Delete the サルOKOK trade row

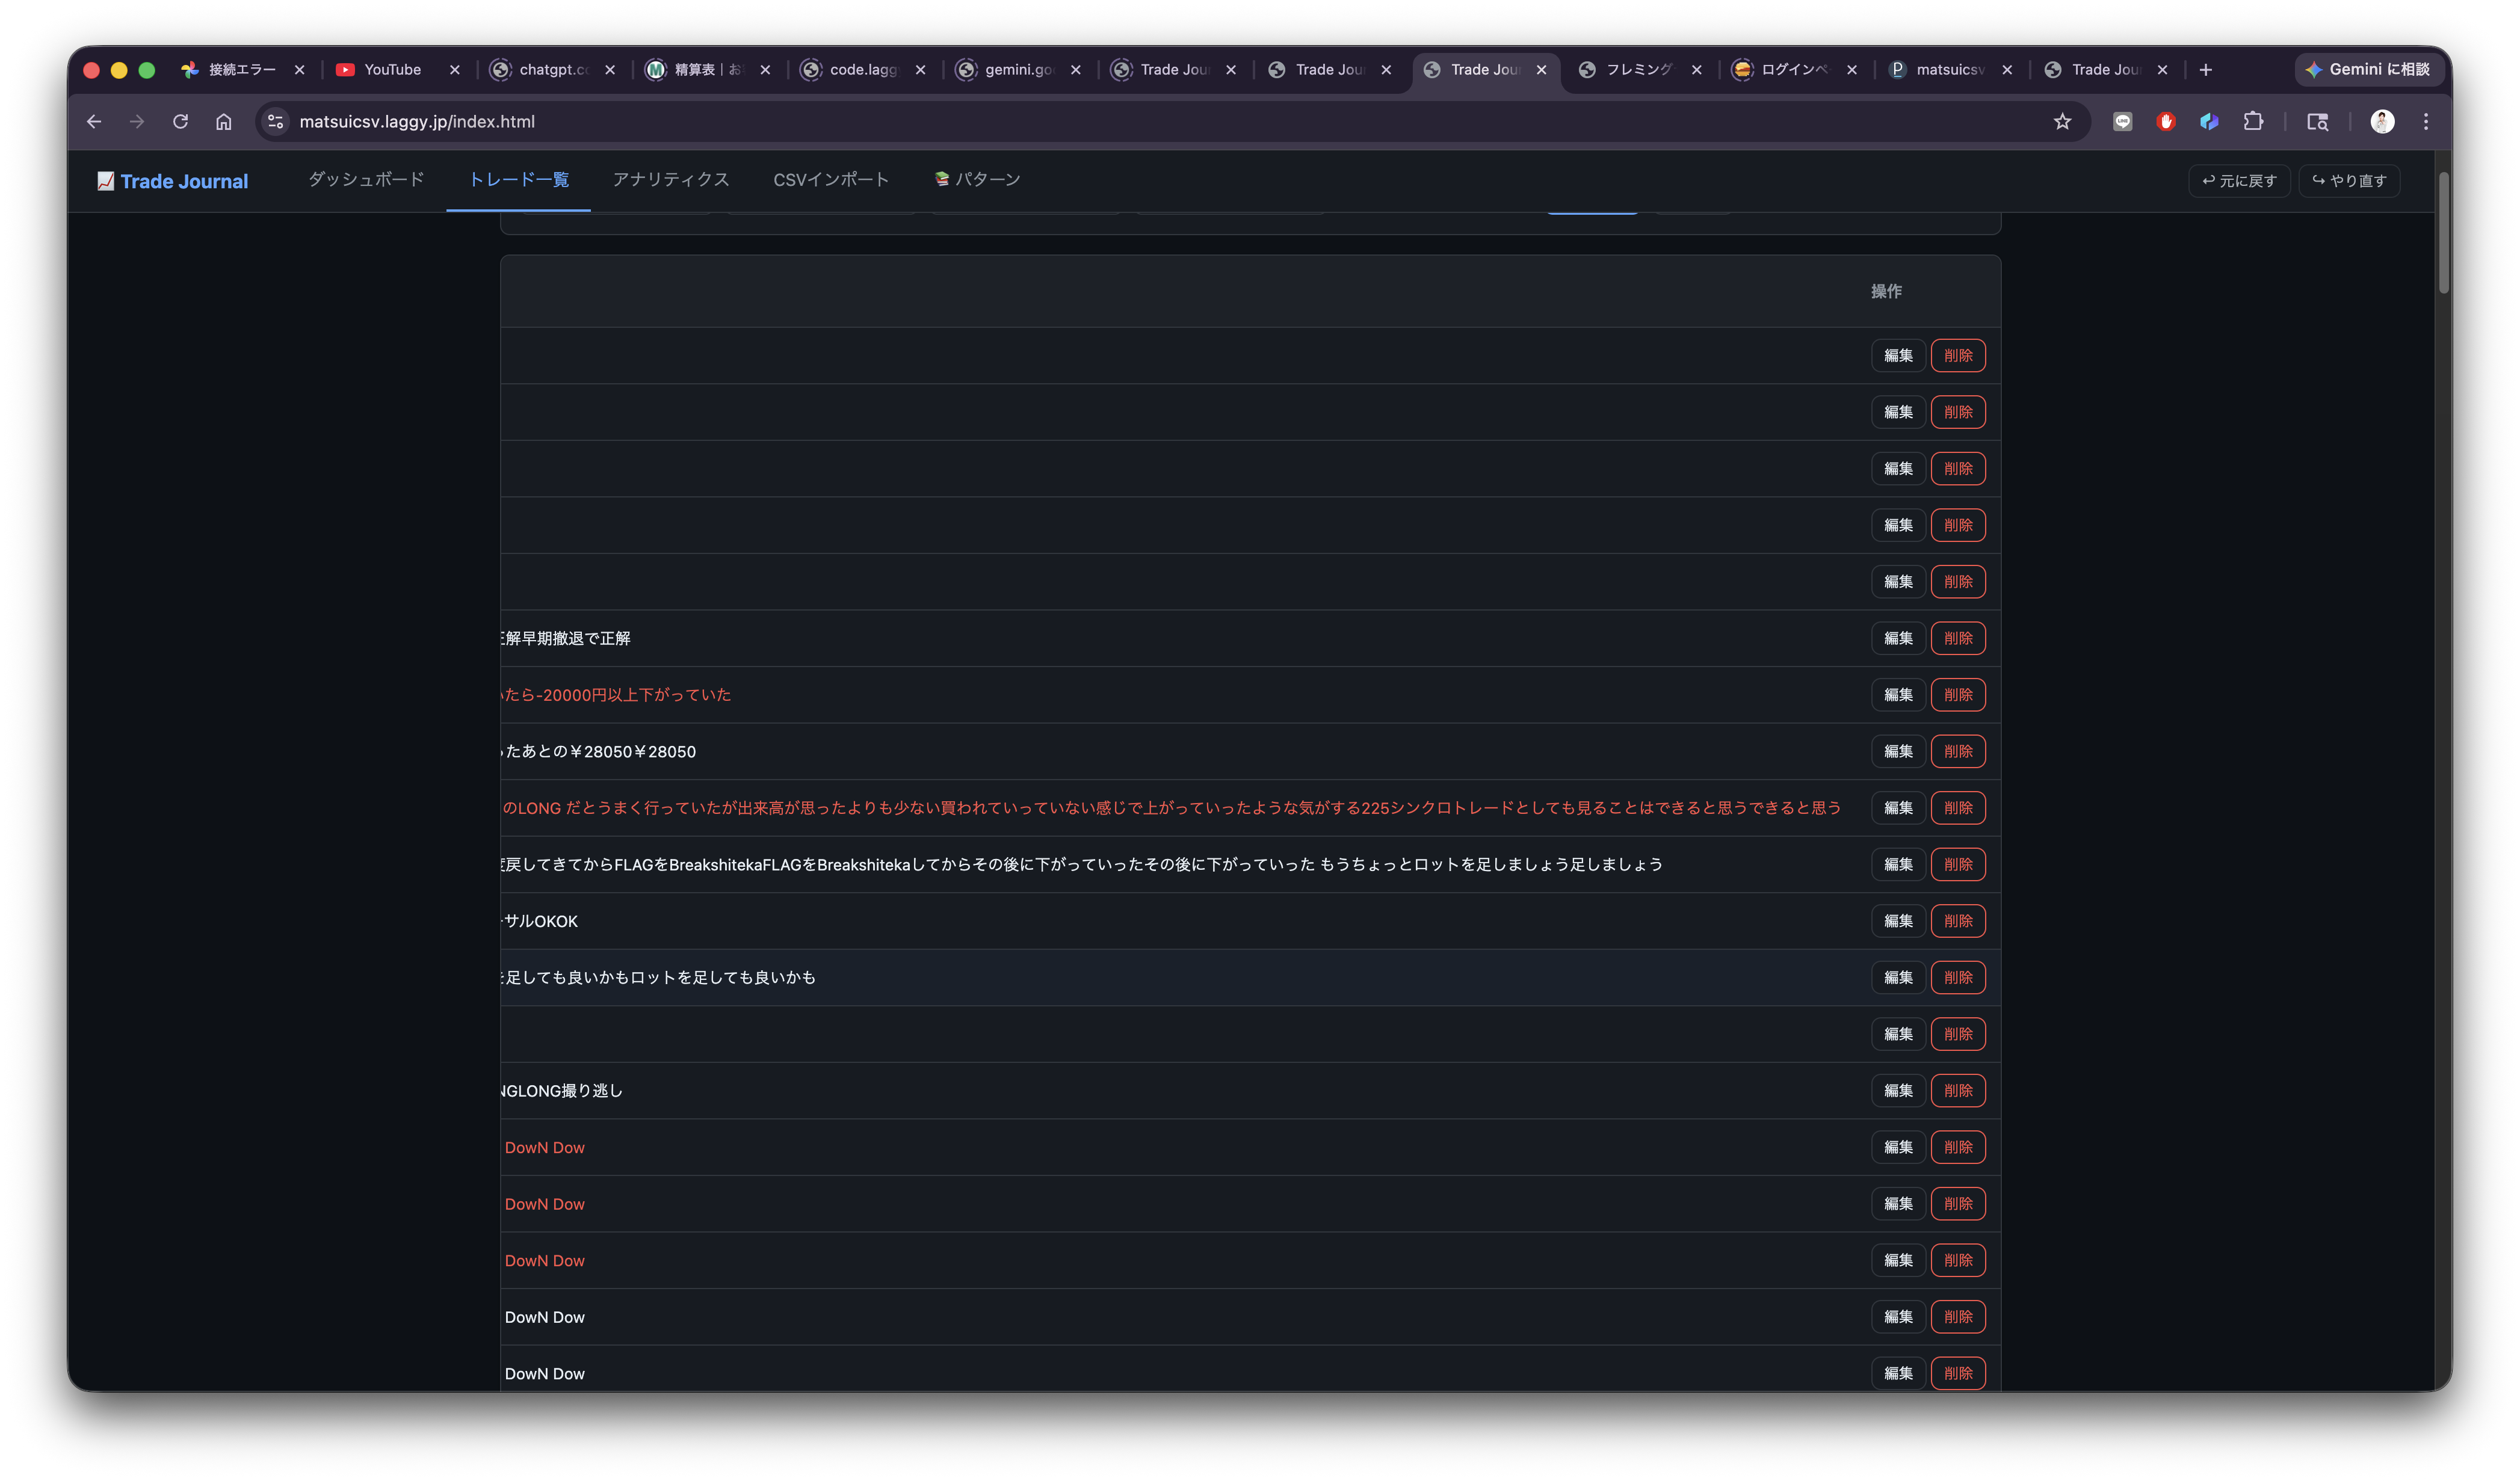coord(1957,921)
